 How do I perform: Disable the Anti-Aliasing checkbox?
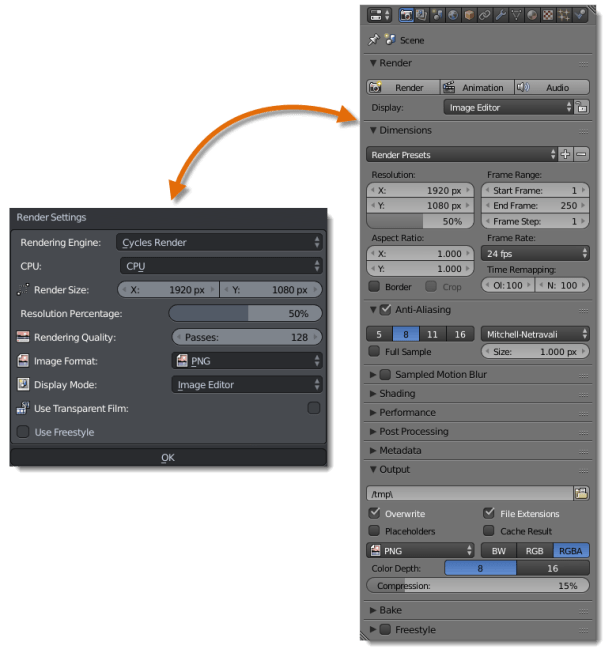pyautogui.click(x=385, y=310)
